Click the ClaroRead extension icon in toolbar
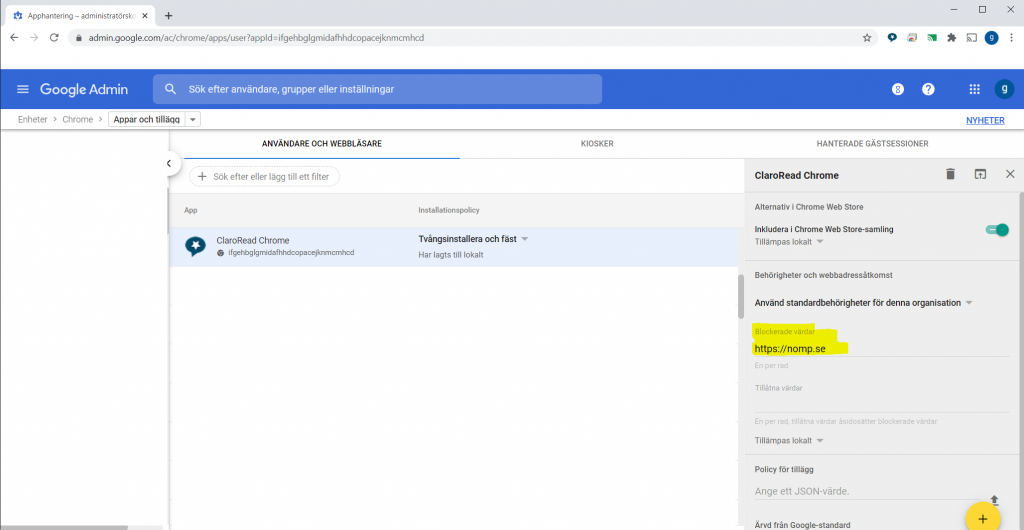The image size is (1024, 530). point(892,38)
